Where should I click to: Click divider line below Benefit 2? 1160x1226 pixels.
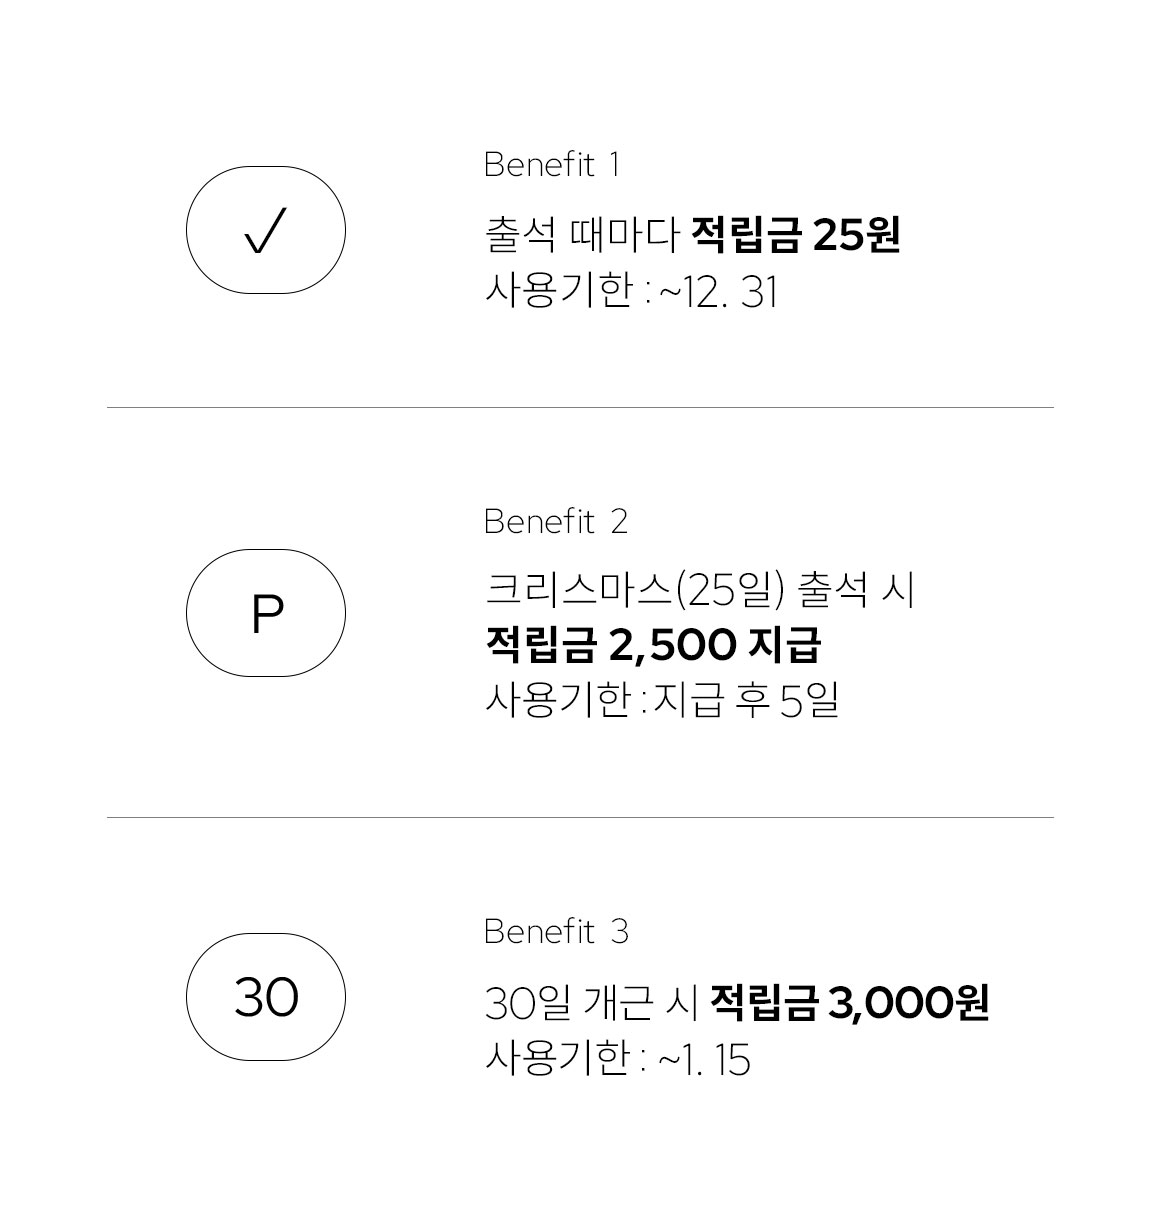580,817
